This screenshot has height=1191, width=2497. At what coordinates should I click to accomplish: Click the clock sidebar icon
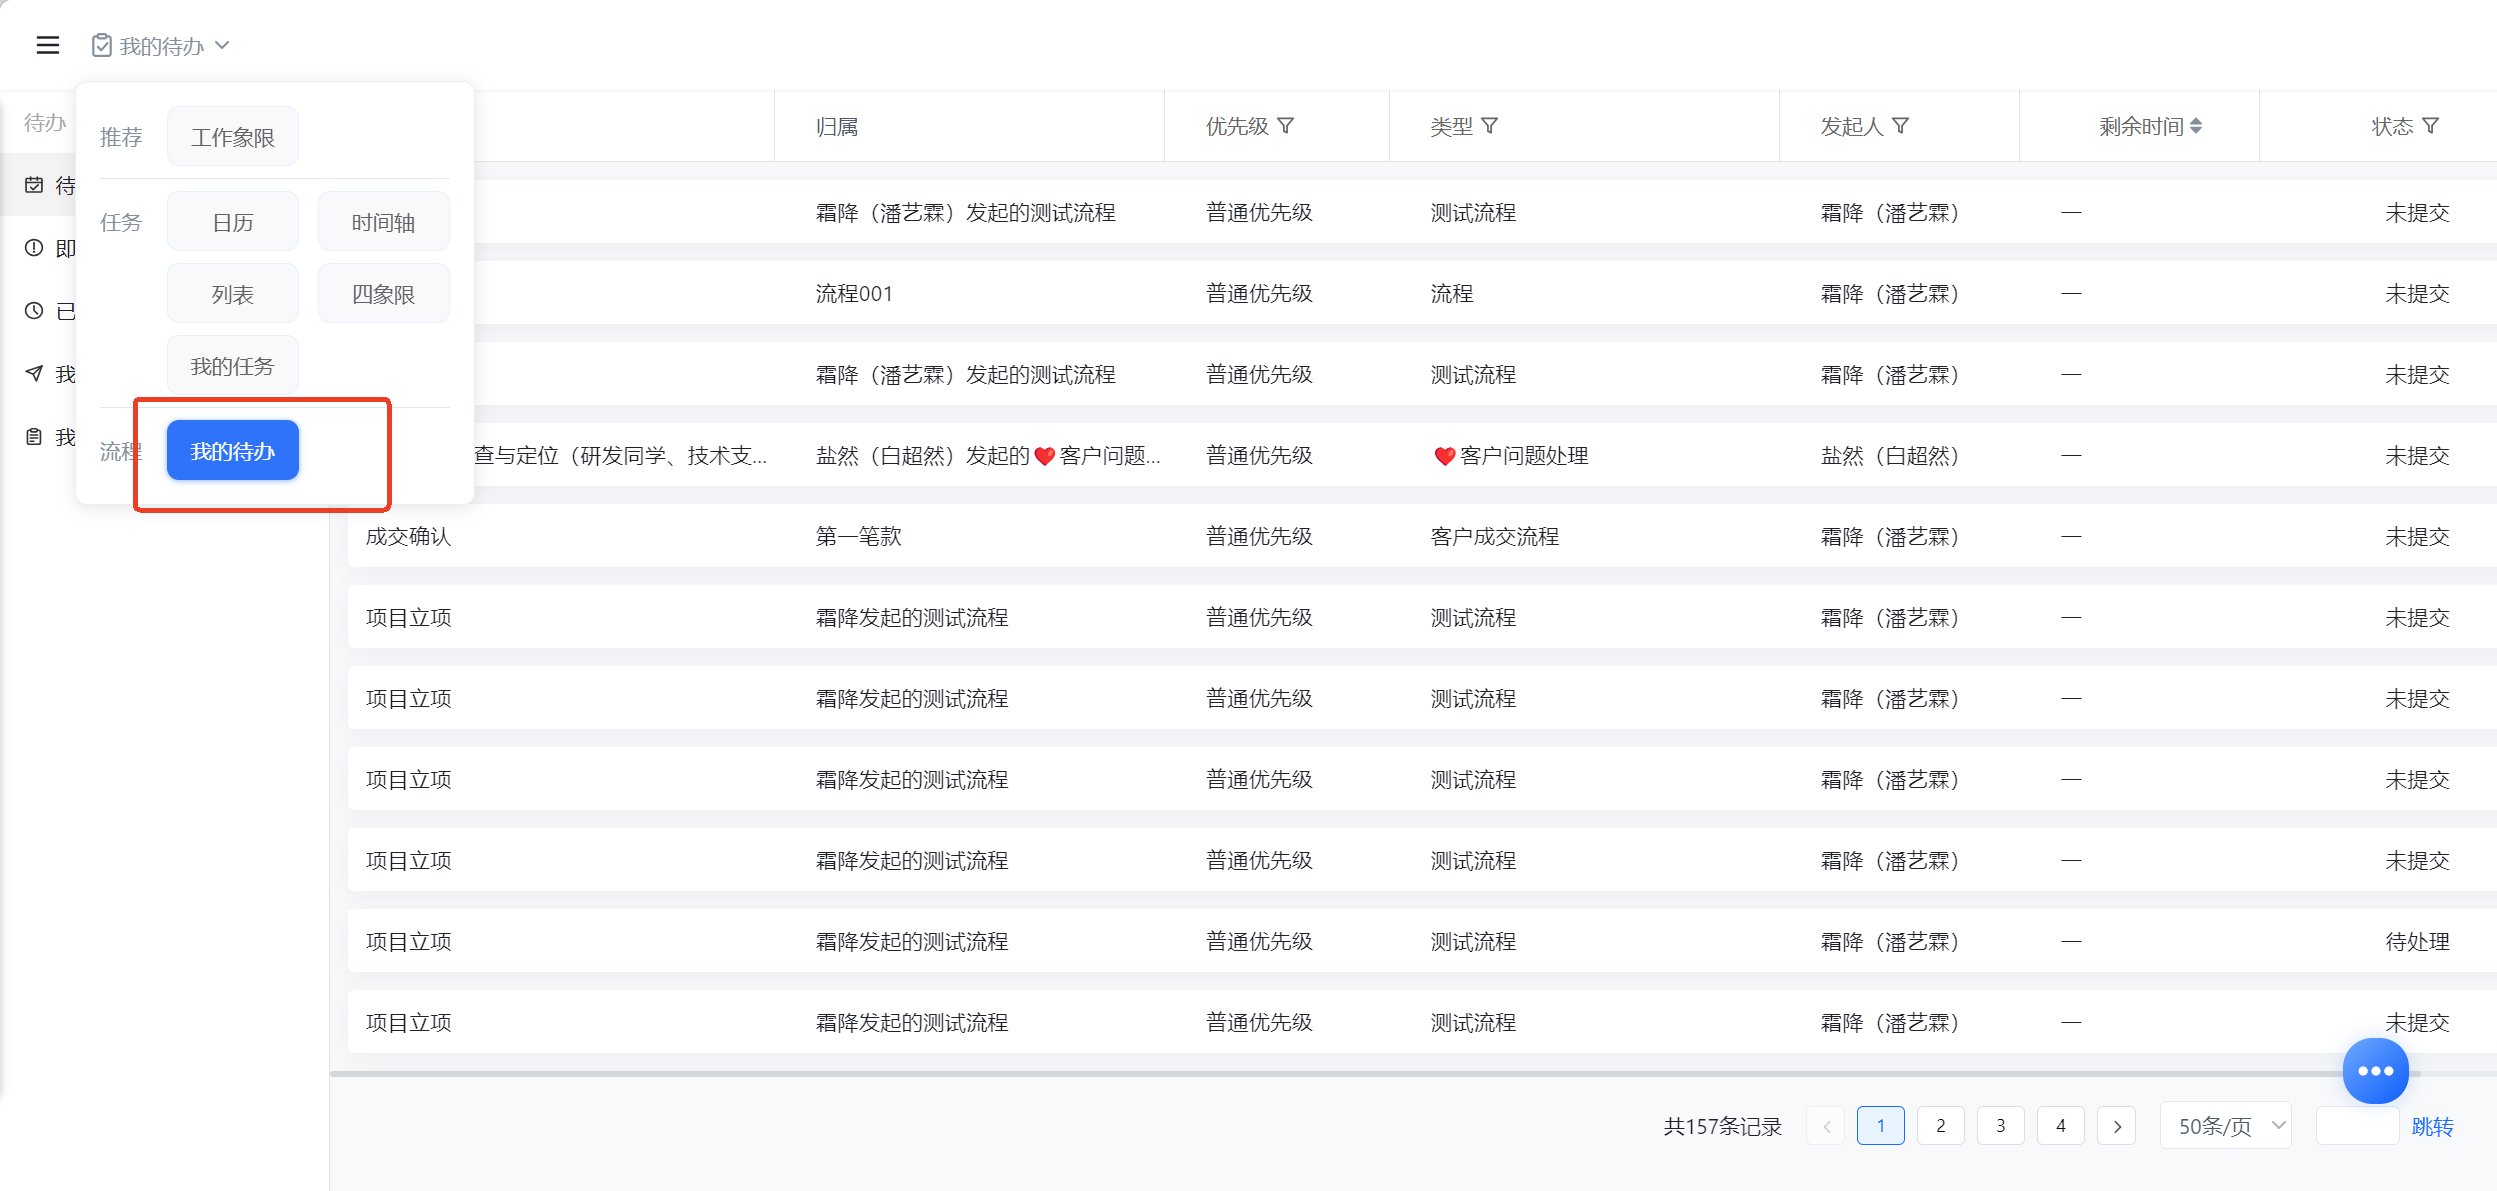(x=35, y=311)
